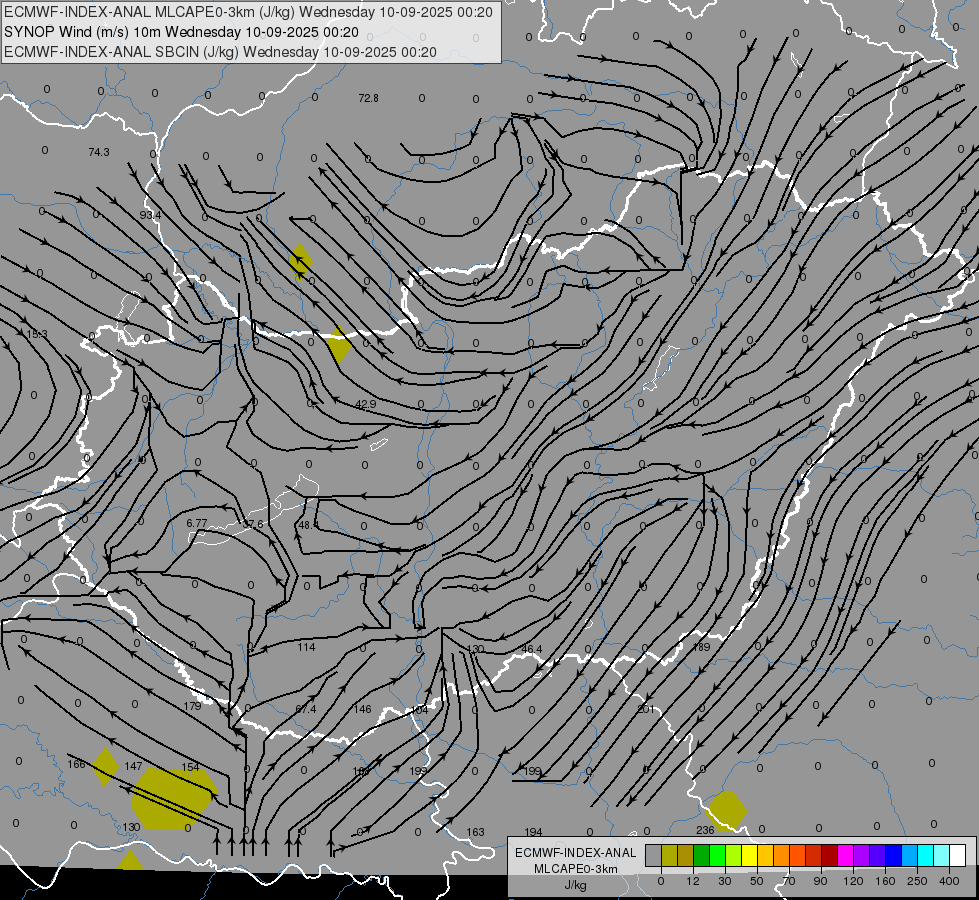Click the map value 154
The width and height of the screenshot is (979, 900).
tap(190, 767)
